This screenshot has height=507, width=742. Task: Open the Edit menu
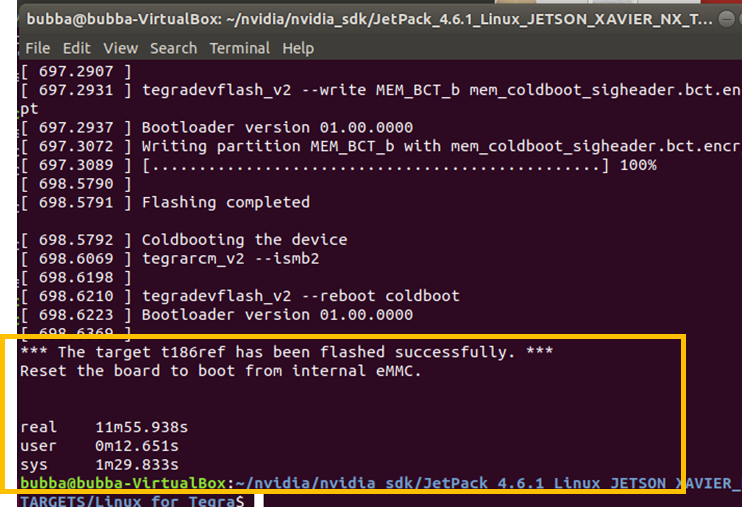pos(76,48)
